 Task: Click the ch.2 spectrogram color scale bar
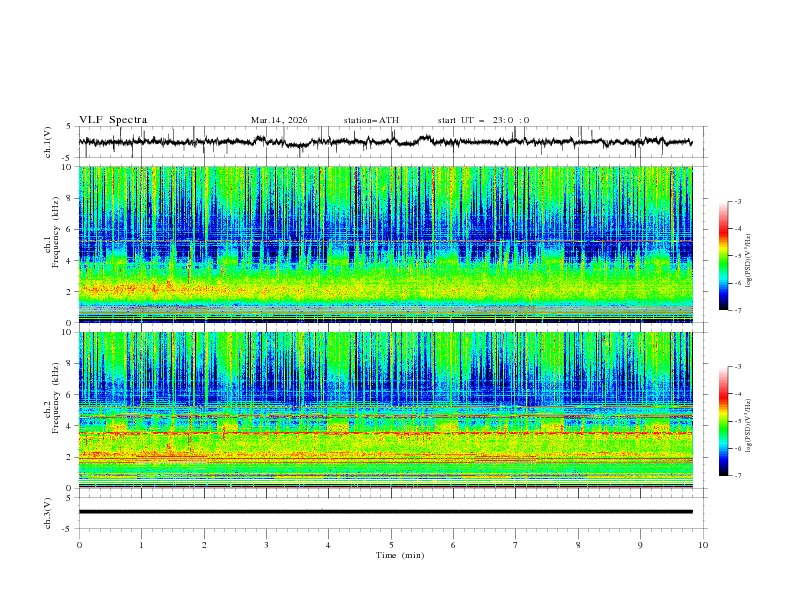(x=723, y=421)
